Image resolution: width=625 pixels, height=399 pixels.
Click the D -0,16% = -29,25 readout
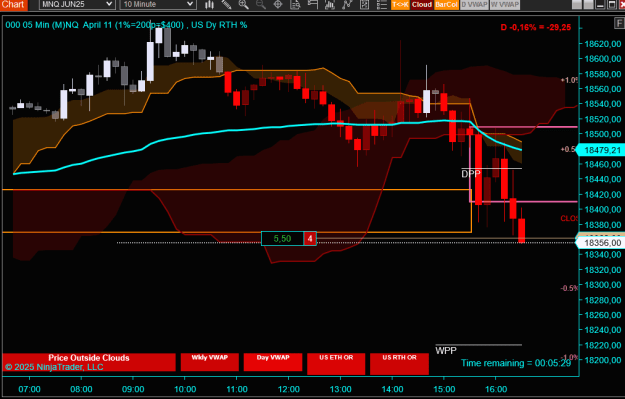click(x=536, y=28)
